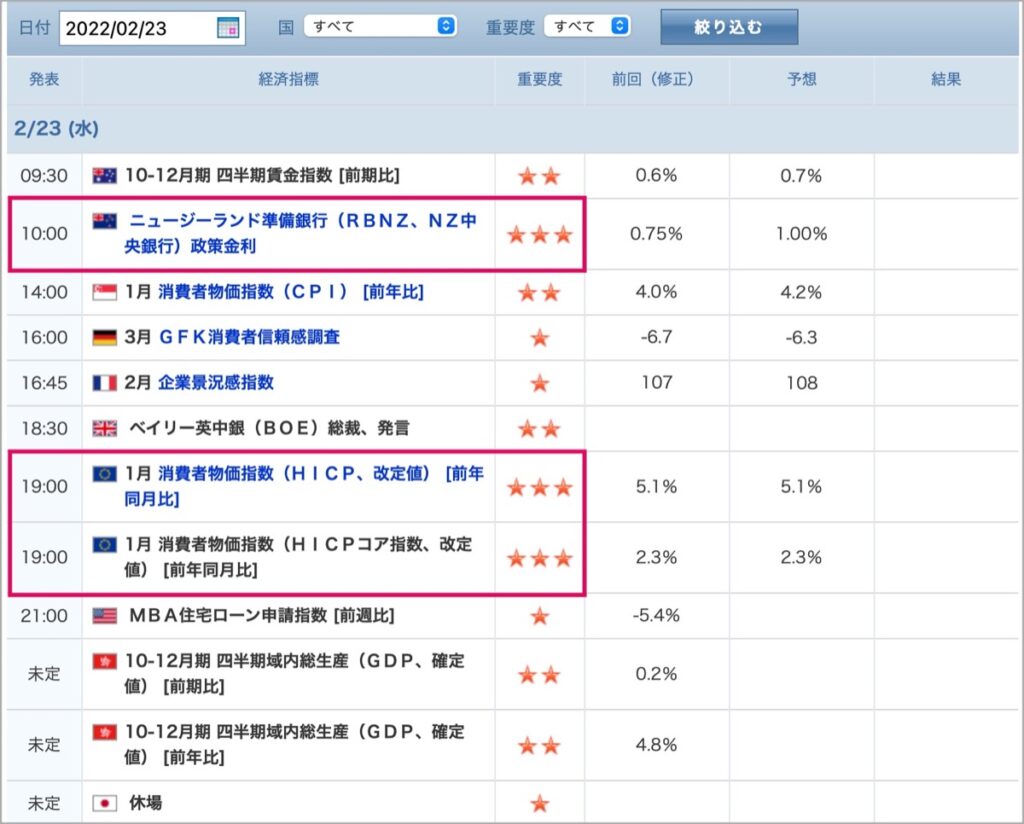Click the 休場 text in the last row
Screen dimensions: 1024x824
click(146, 803)
